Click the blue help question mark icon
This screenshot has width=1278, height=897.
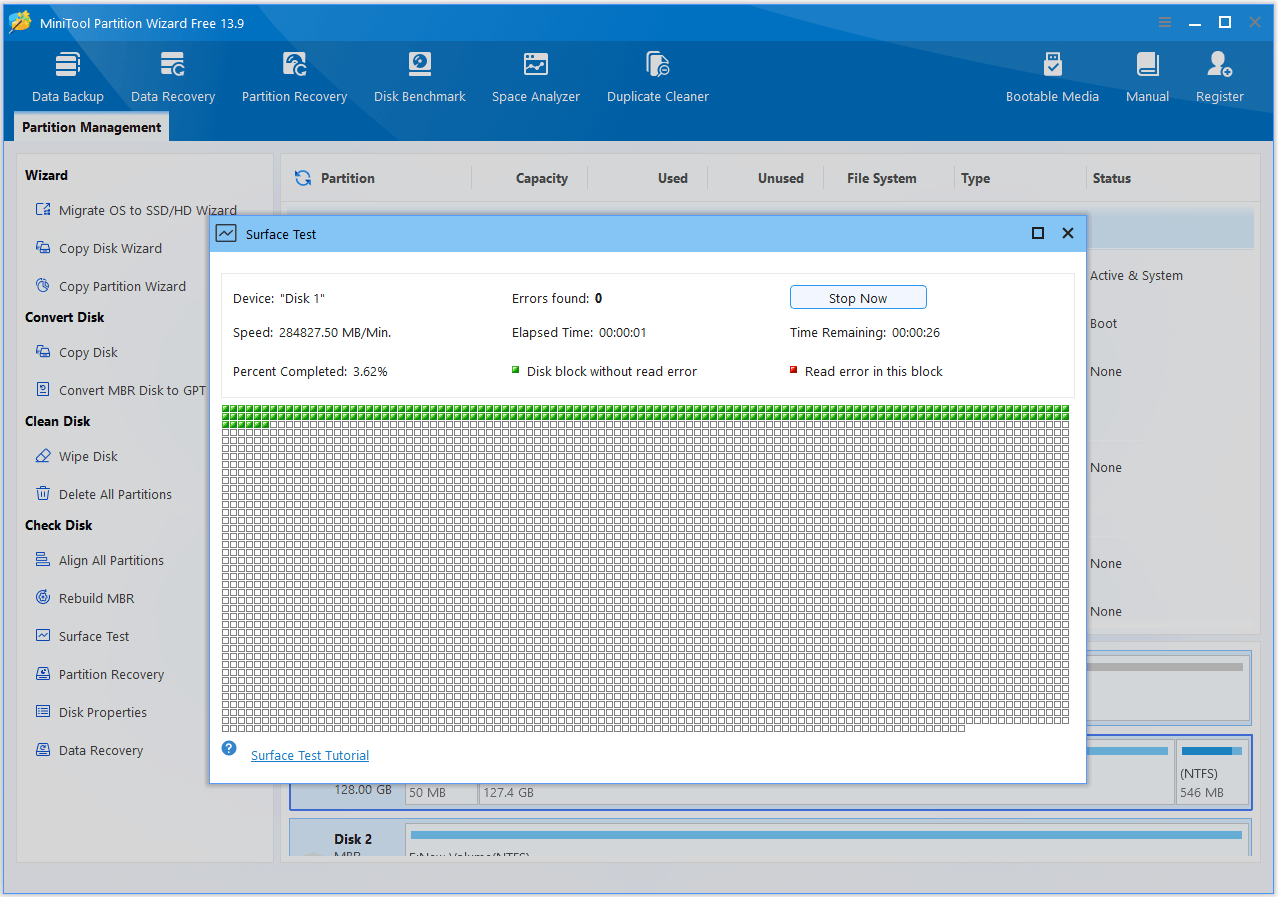[x=229, y=748]
